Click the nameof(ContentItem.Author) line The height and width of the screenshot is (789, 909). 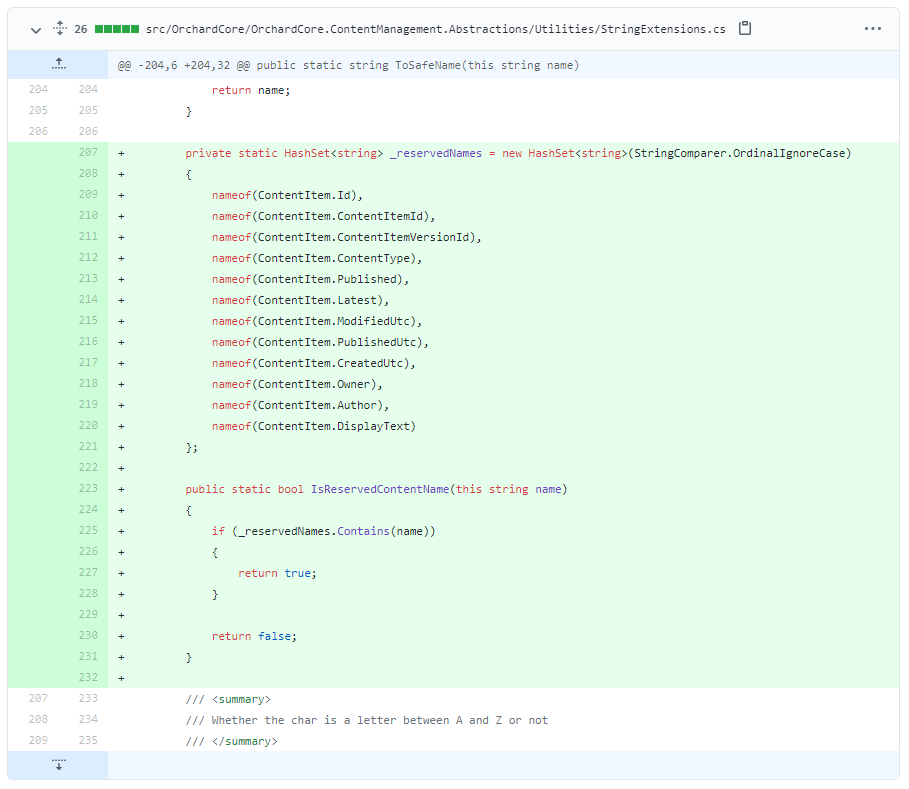(300, 405)
